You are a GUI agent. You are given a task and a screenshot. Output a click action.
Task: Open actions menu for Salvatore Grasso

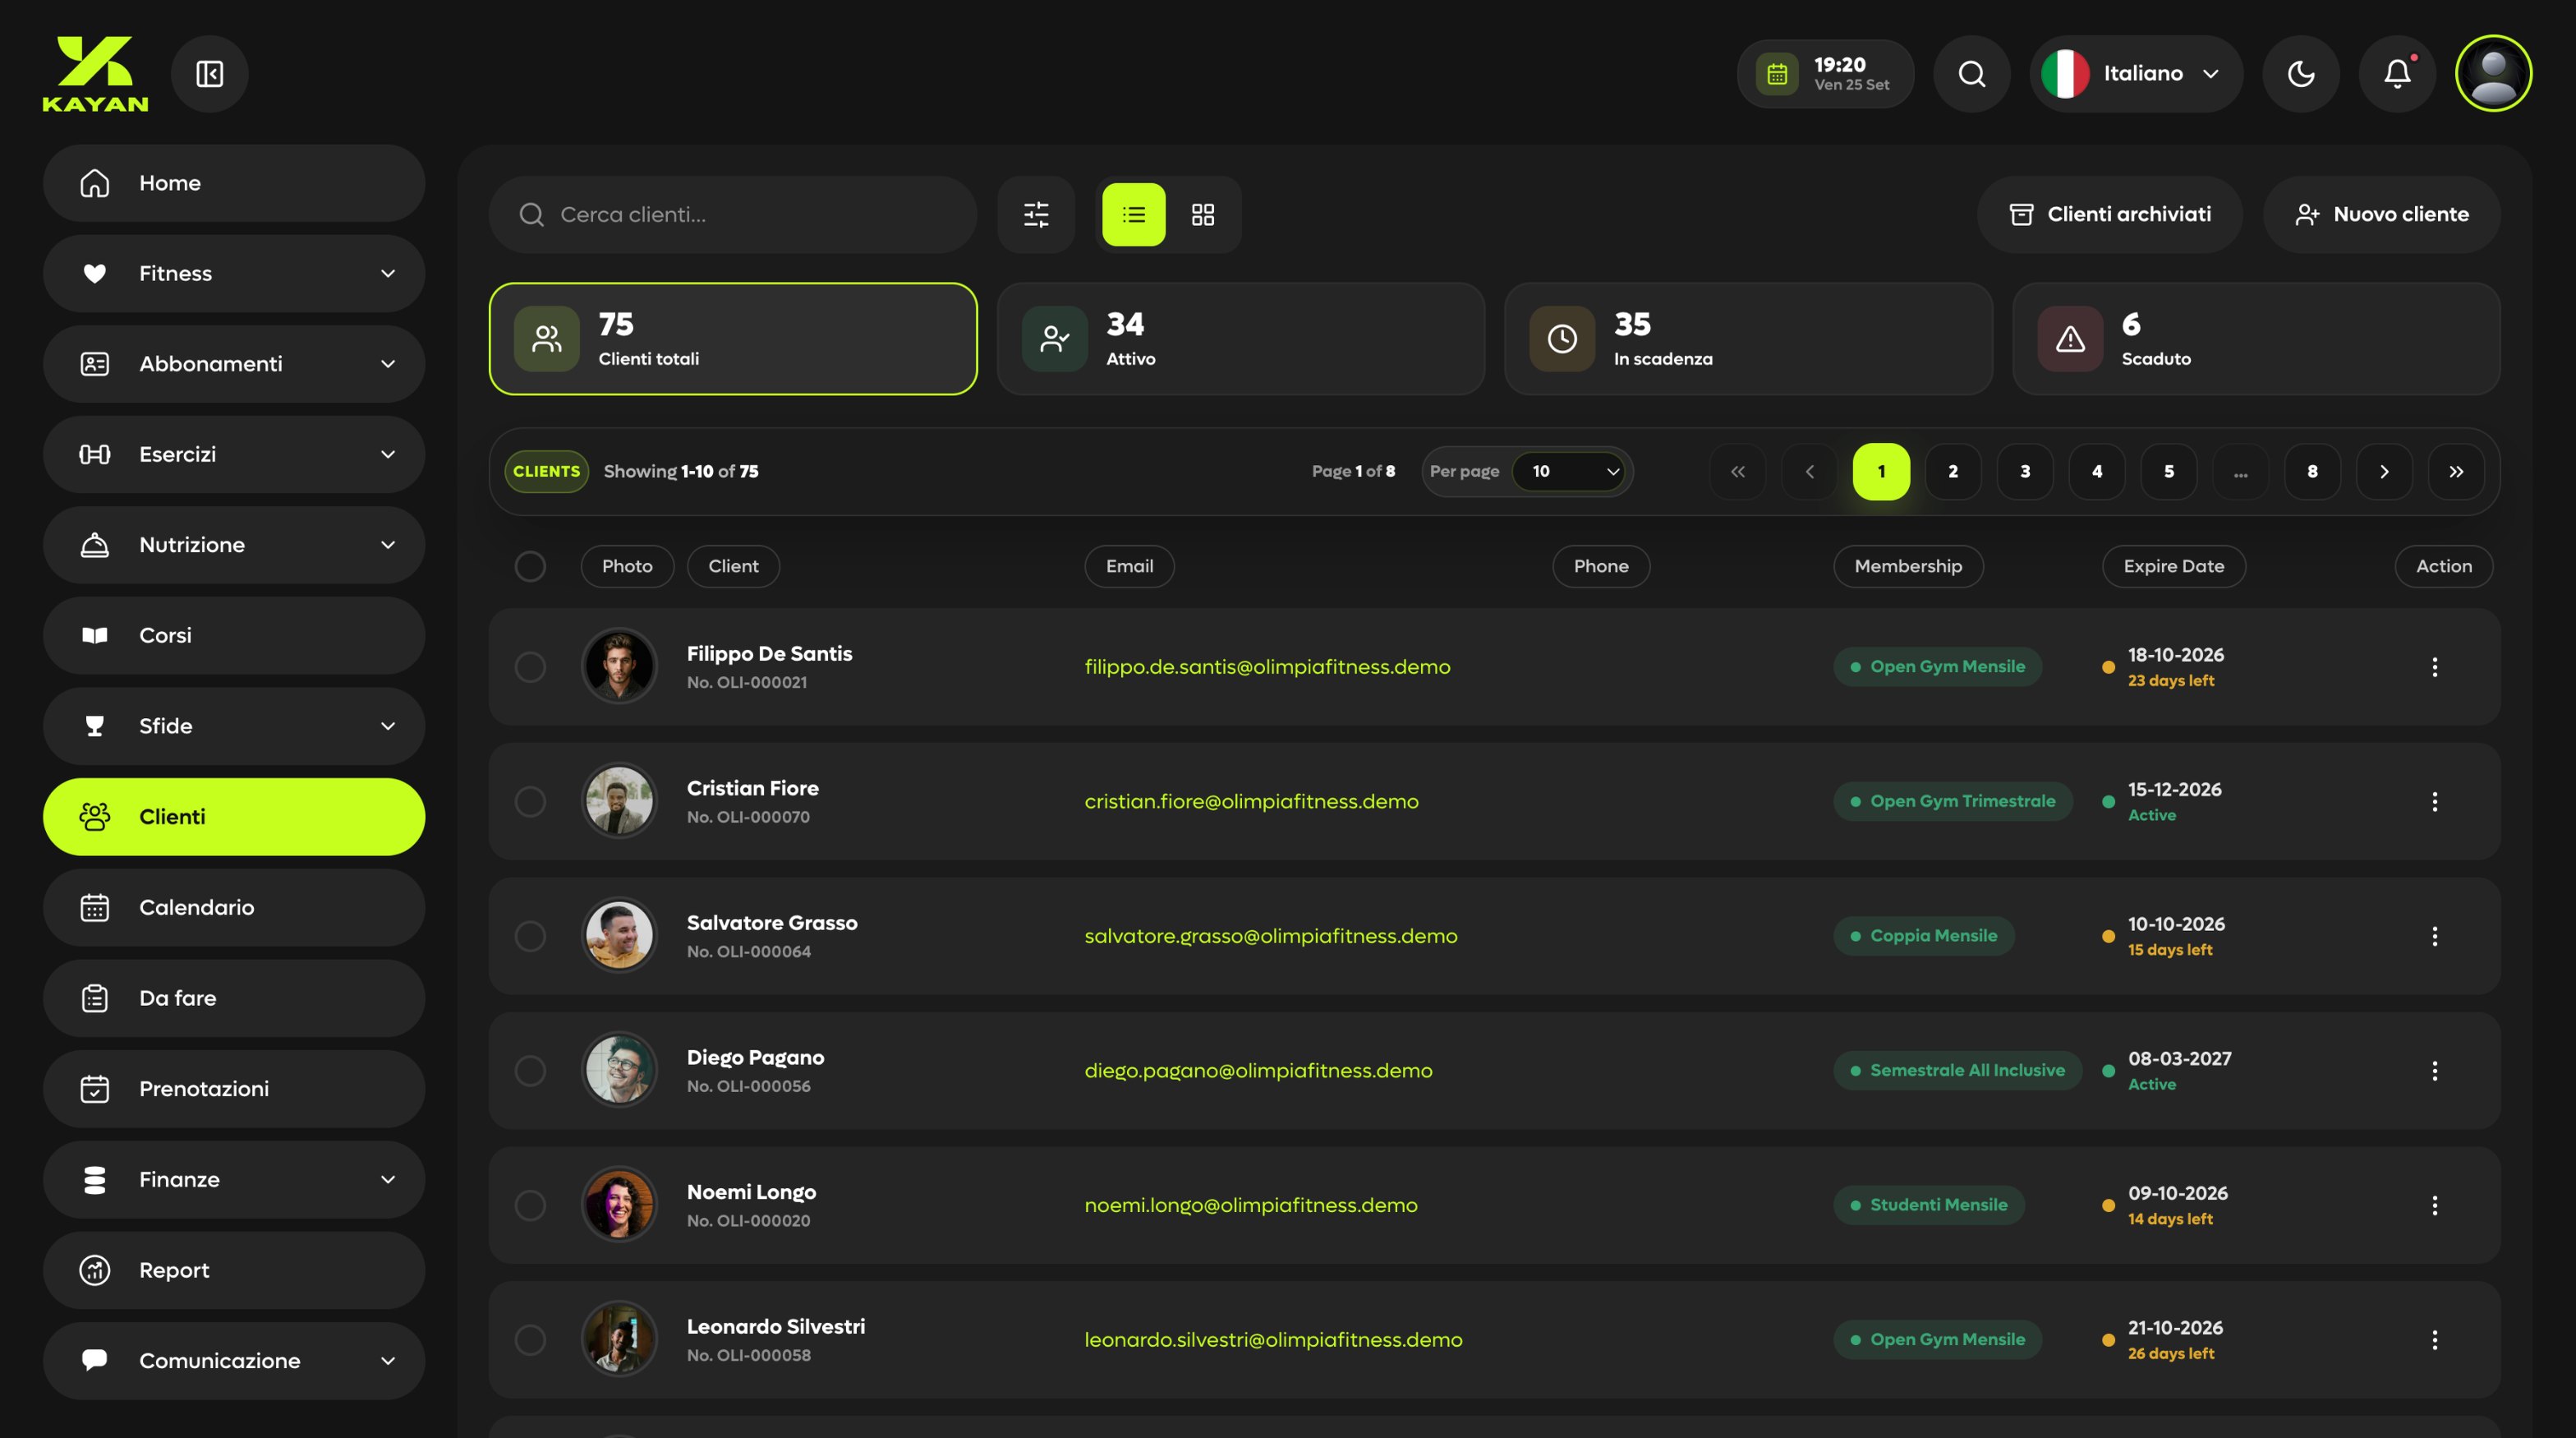(2434, 936)
